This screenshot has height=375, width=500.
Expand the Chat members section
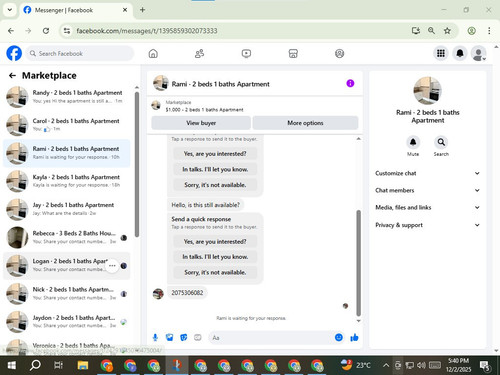pyautogui.click(x=427, y=190)
